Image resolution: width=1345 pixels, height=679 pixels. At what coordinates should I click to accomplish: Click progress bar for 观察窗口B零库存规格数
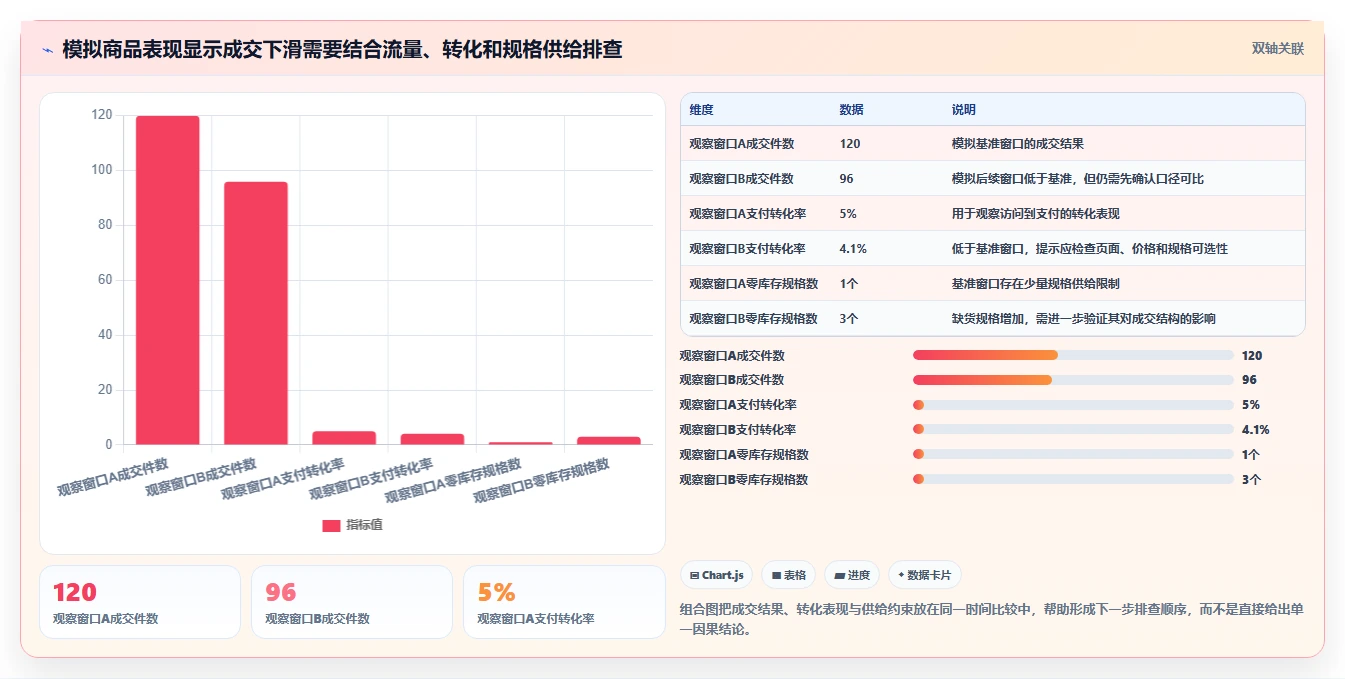(x=1073, y=480)
